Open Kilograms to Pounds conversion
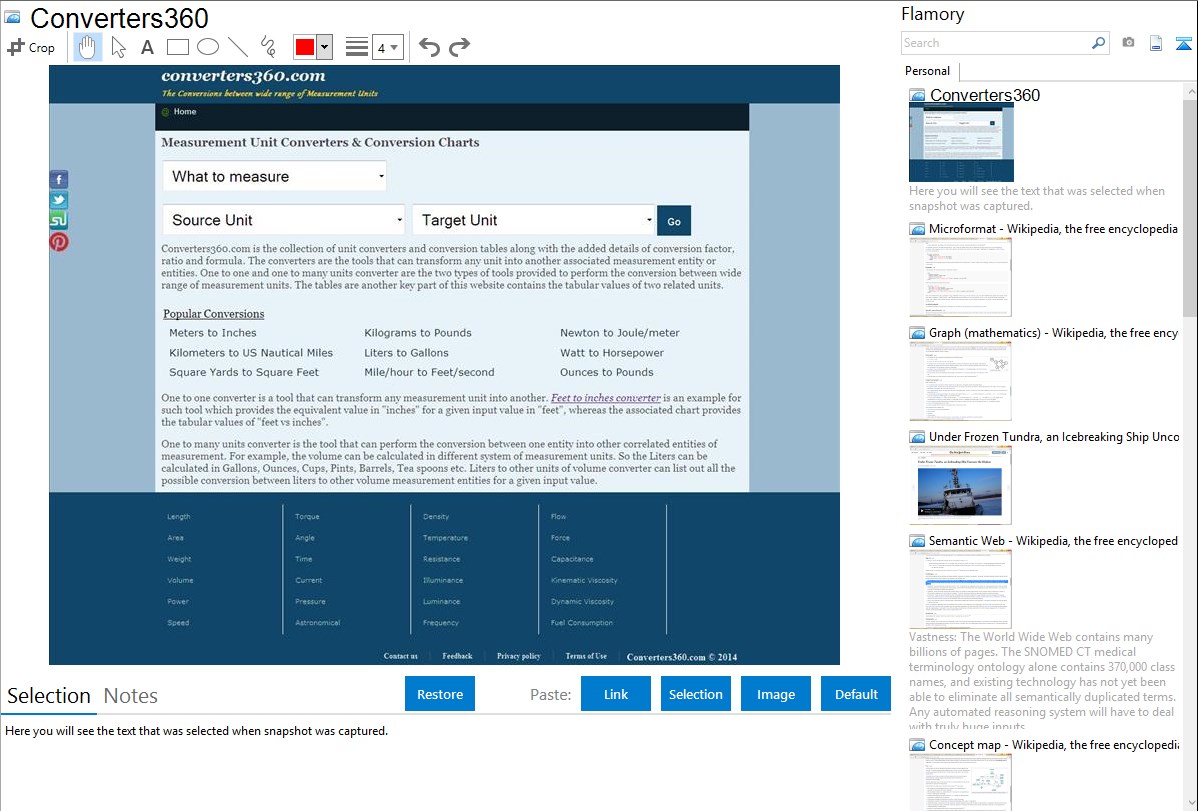1198x811 pixels. point(418,333)
